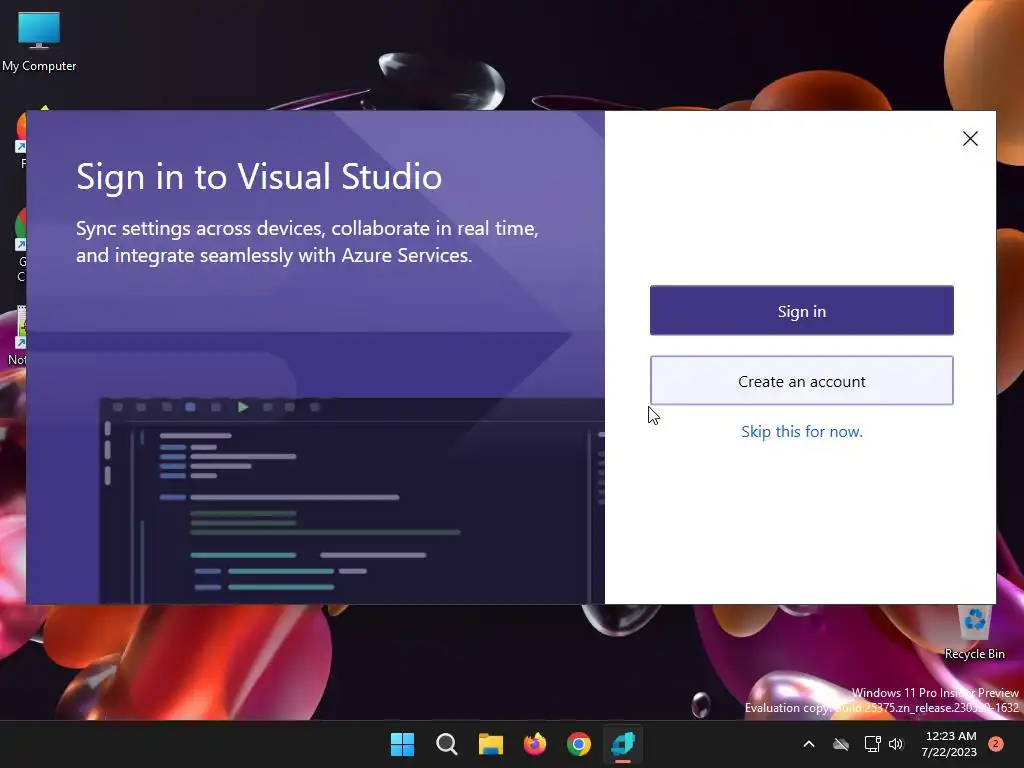Select the Recycle Bin desktop icon

(974, 632)
